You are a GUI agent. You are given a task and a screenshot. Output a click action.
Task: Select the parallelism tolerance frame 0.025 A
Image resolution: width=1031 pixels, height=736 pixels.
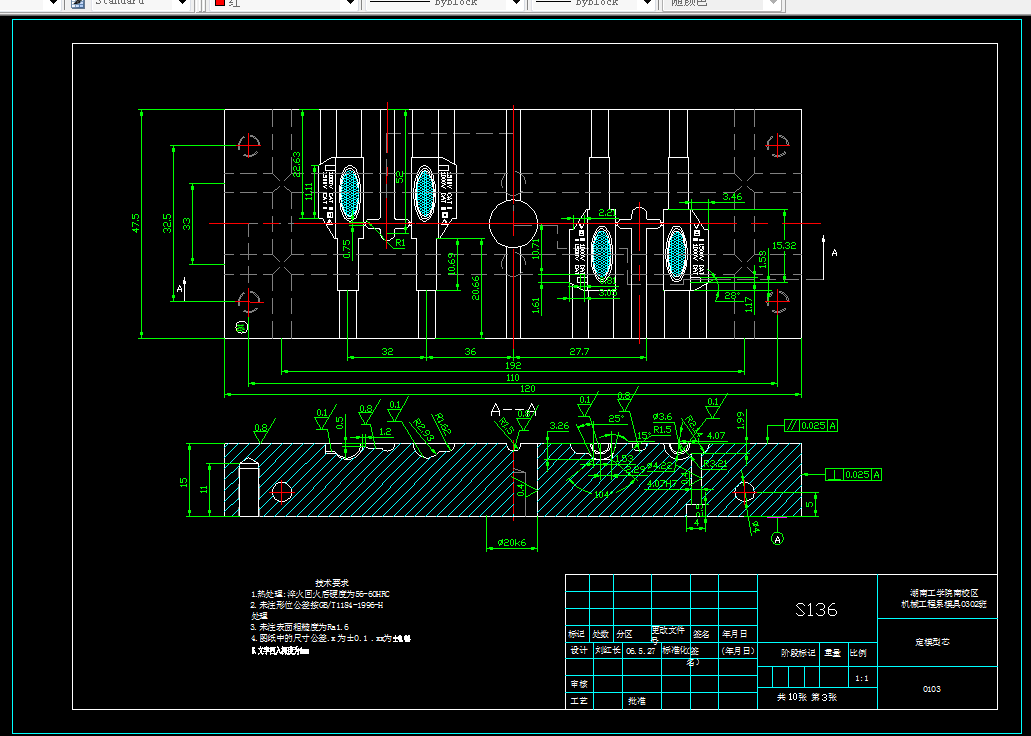point(809,426)
